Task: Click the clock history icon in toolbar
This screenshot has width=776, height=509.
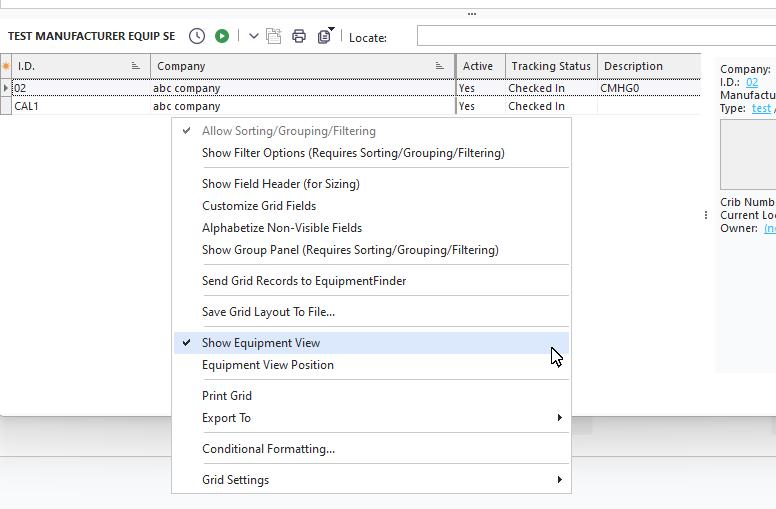Action: click(x=197, y=36)
